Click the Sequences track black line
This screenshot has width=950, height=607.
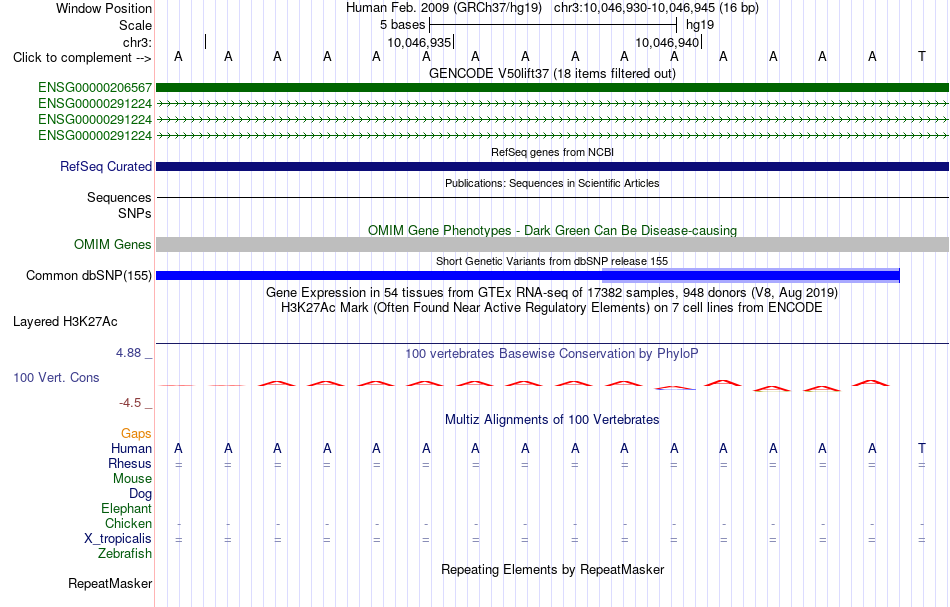552,197
